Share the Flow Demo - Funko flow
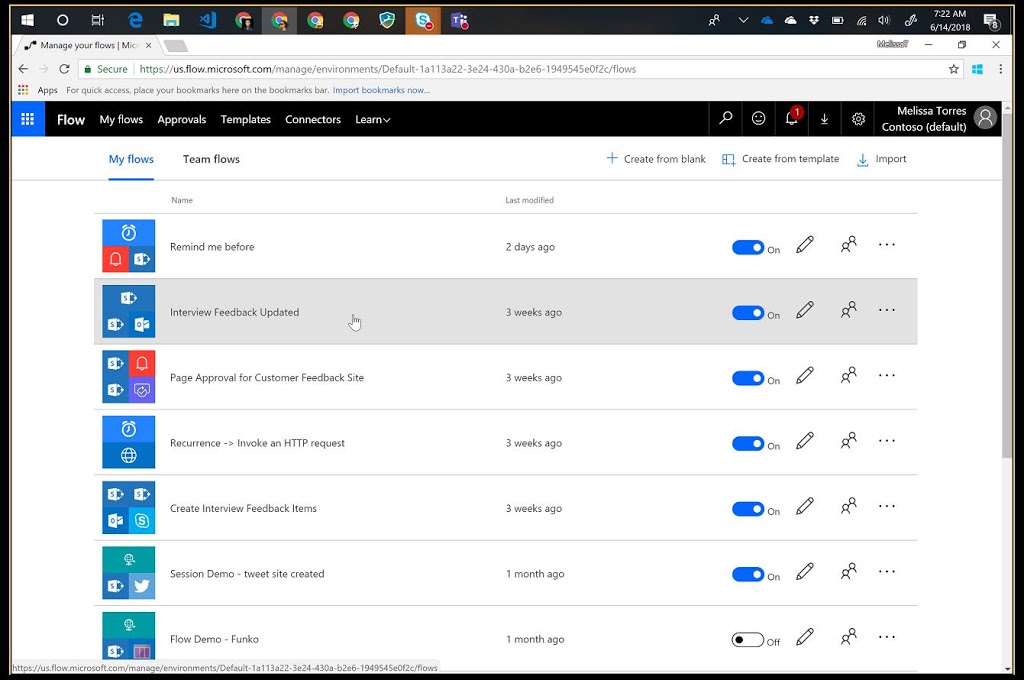This screenshot has width=1024, height=680. point(848,637)
